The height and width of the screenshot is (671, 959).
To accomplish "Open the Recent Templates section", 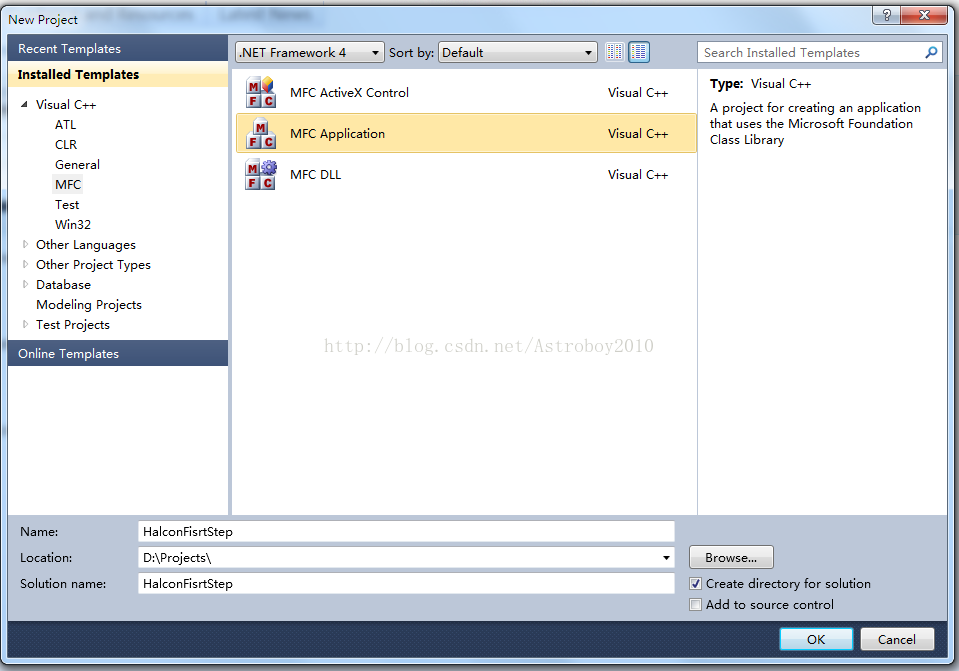I will pyautogui.click(x=118, y=48).
